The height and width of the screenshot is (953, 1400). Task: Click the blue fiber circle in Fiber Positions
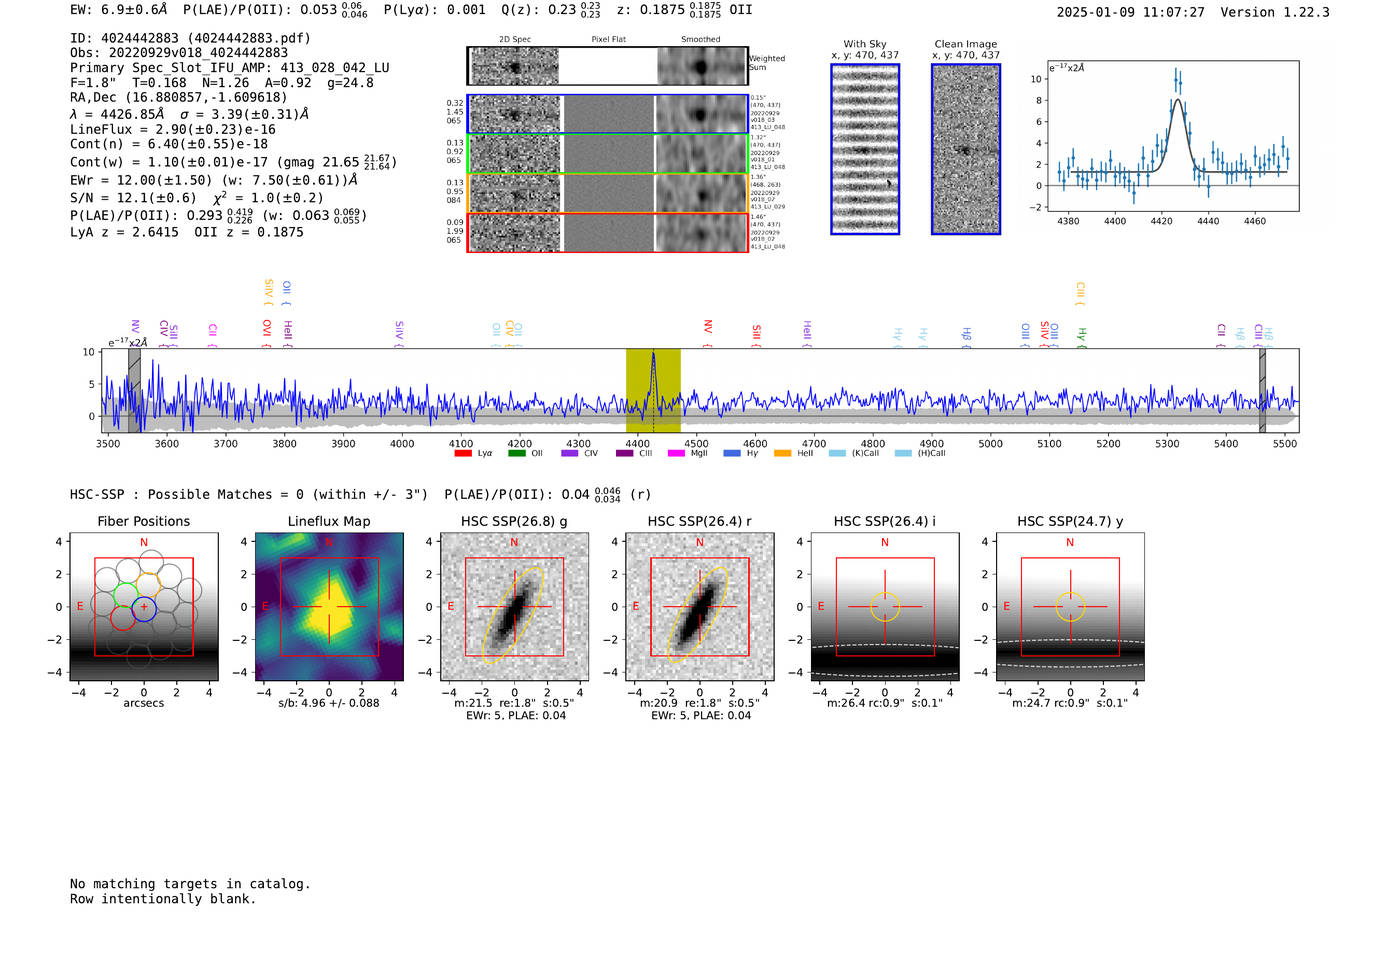[x=144, y=607]
